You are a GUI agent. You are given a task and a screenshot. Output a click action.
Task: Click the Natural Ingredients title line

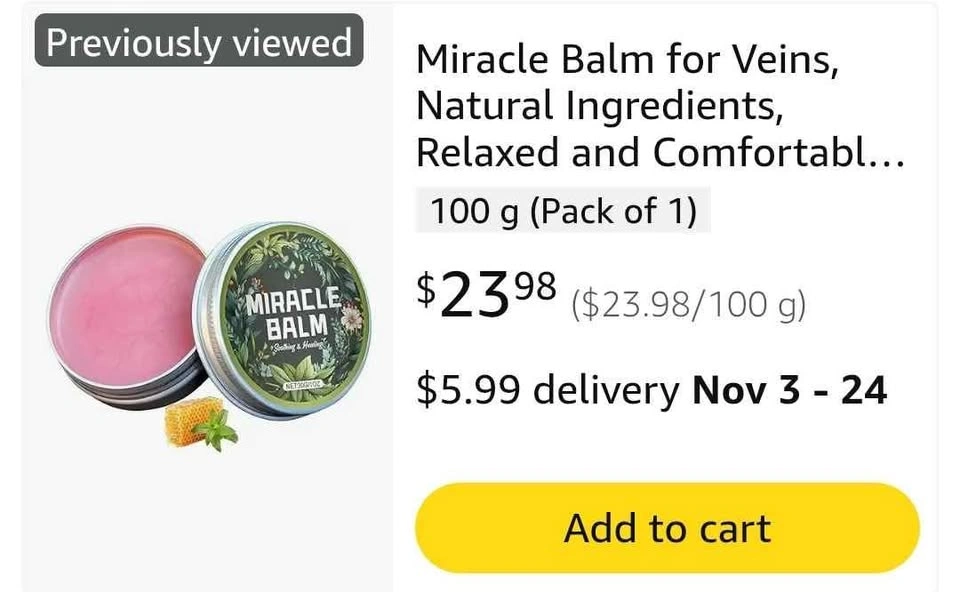pos(599,105)
